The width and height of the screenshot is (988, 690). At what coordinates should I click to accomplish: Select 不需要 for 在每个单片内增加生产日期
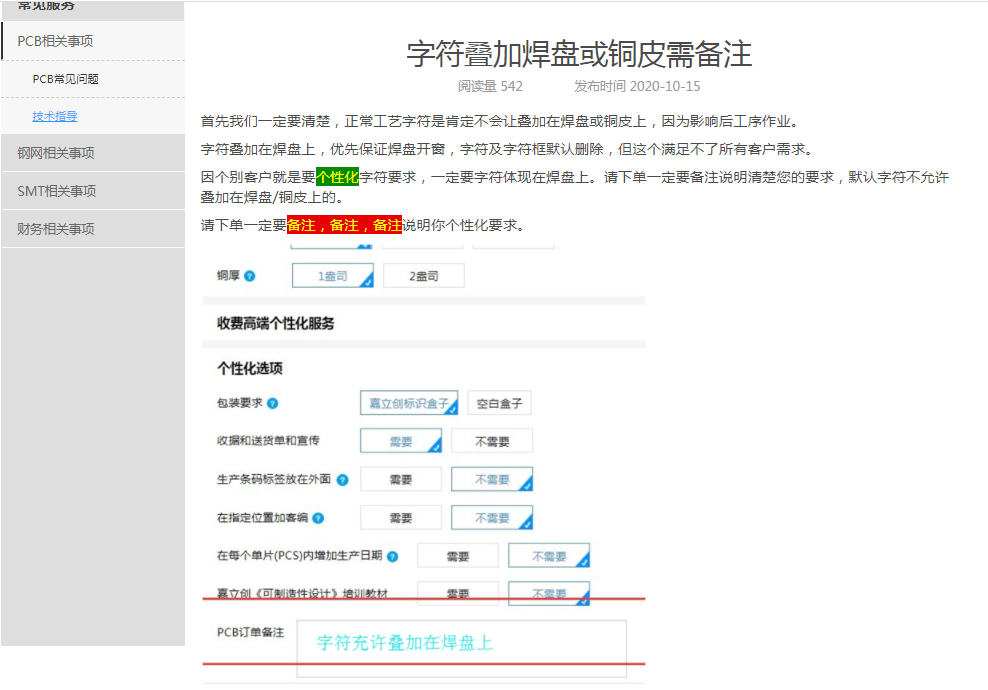coord(548,556)
